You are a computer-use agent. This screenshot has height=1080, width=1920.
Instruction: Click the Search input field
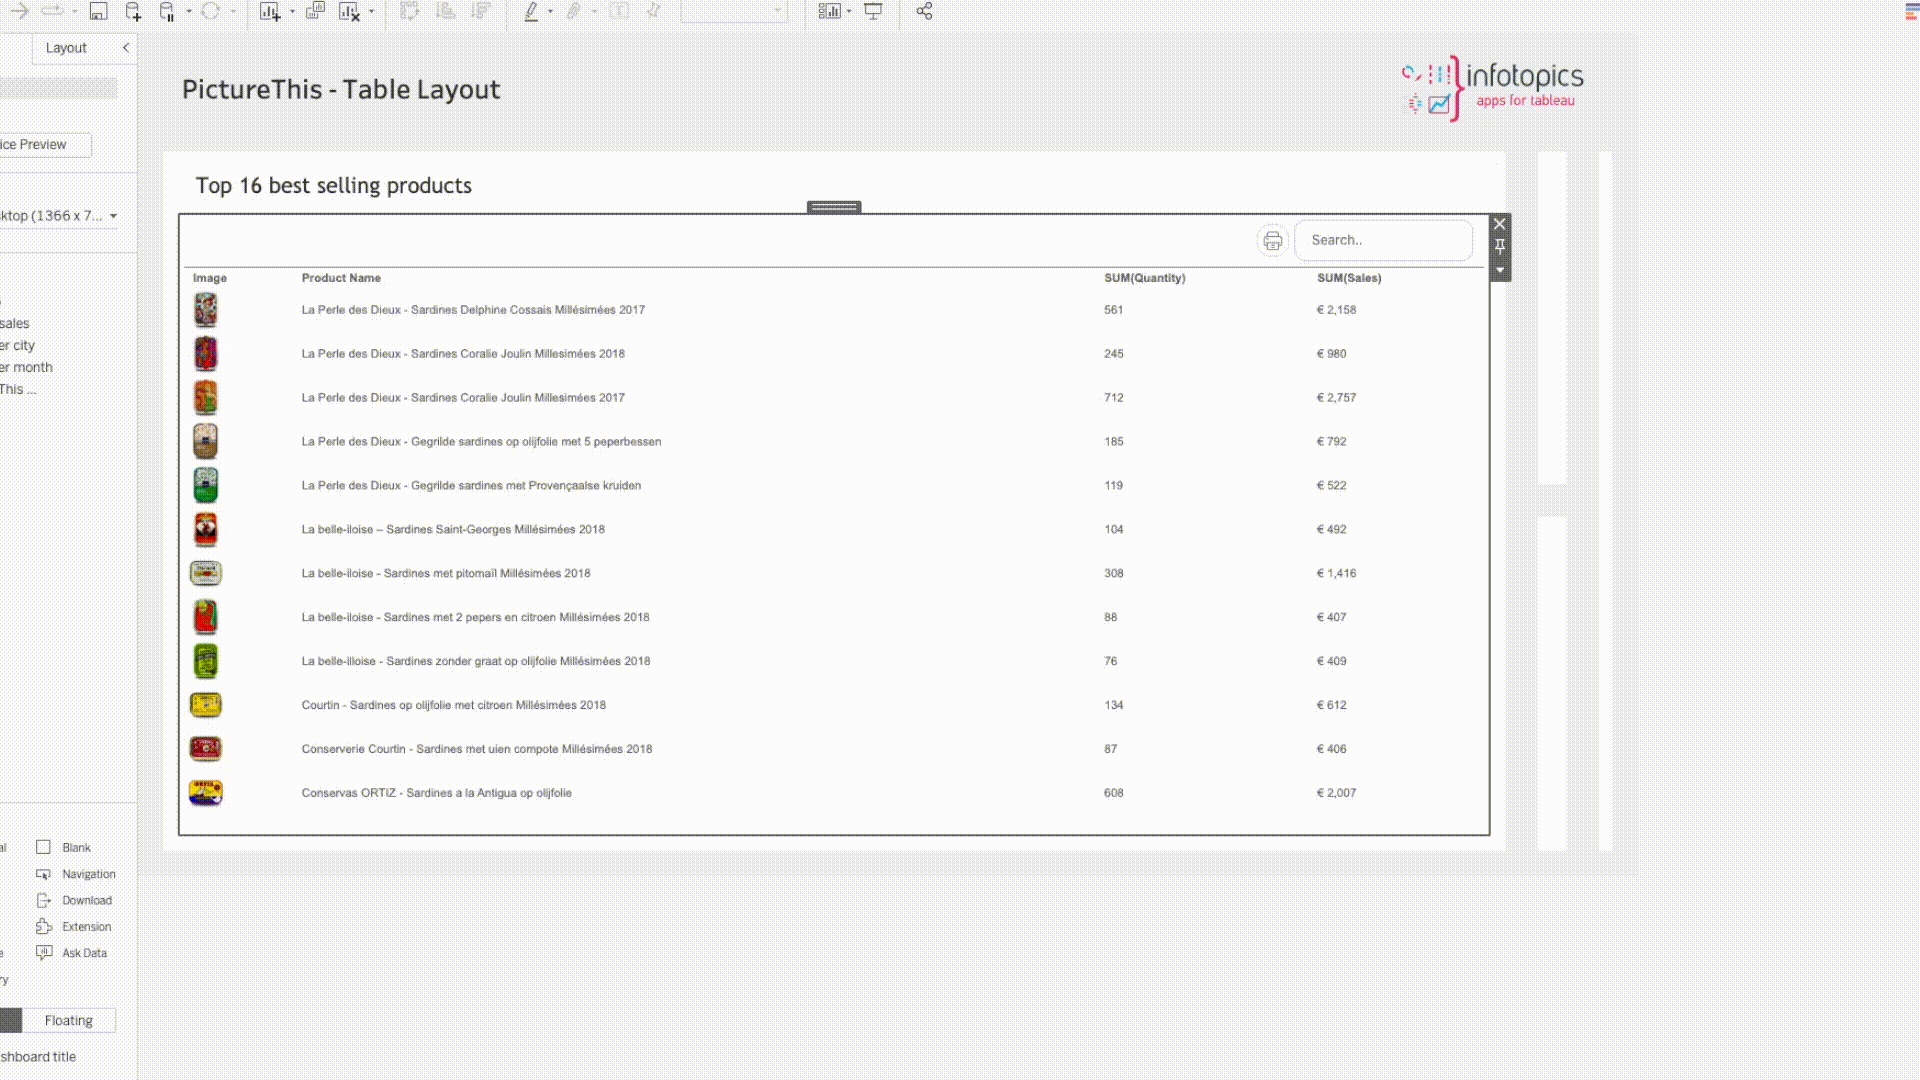tap(1383, 241)
